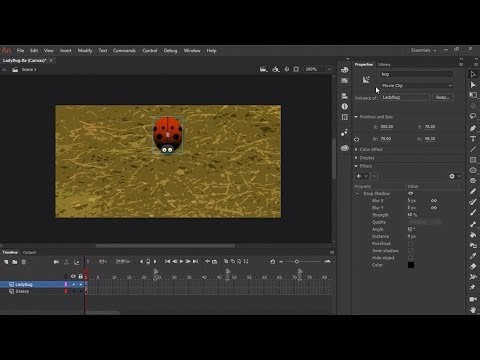Enable the Hide object checkbox
Viewport: 480px width, 360px height.
(x=410, y=258)
